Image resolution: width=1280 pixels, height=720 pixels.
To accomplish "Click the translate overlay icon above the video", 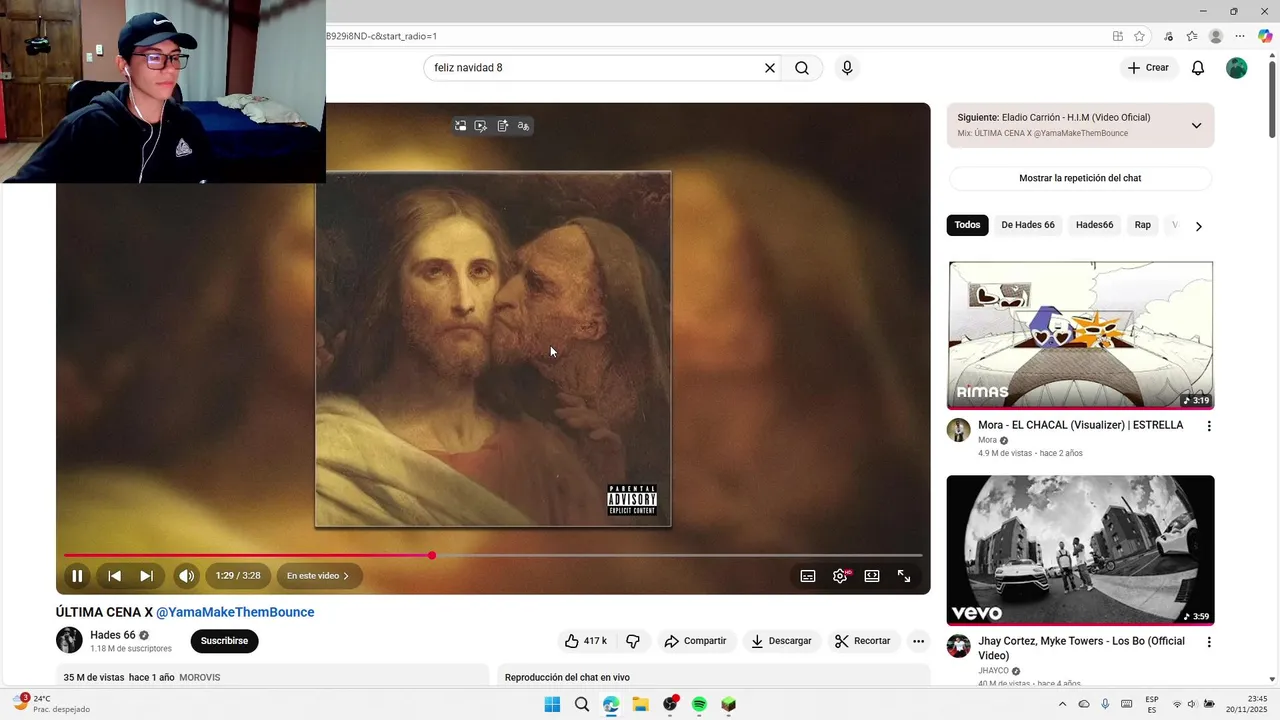I will pos(523,126).
